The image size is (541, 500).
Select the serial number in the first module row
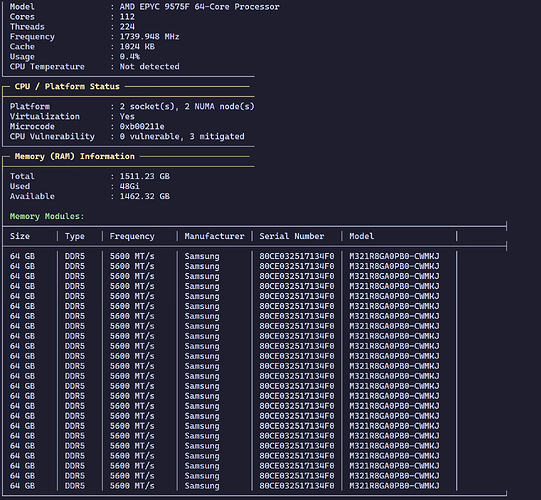click(297, 256)
